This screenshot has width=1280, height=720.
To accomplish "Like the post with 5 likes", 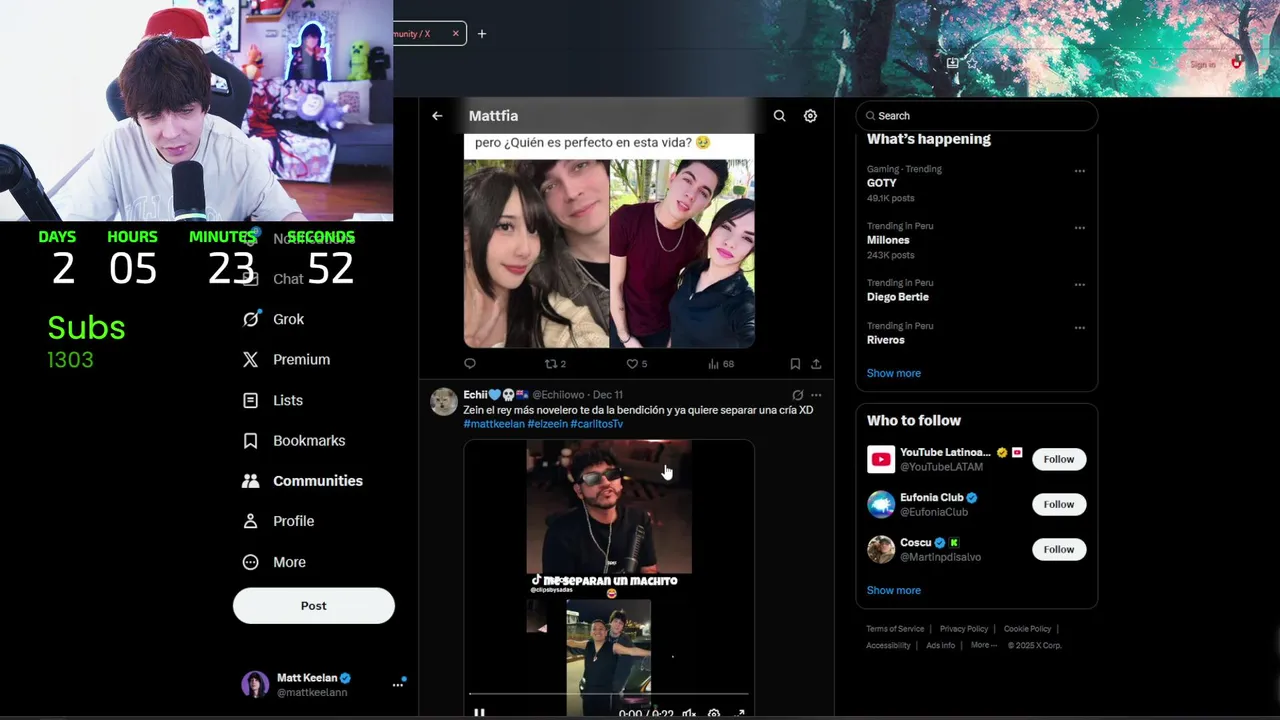I will click(x=636, y=364).
